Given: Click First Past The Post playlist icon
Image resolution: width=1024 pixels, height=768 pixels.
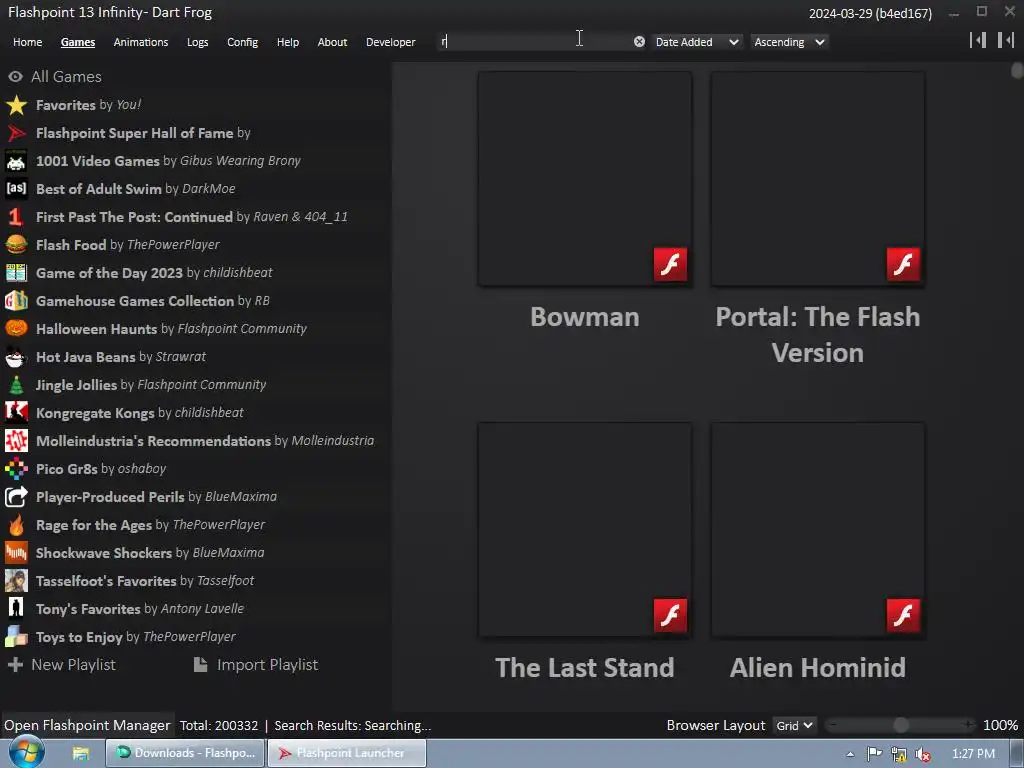Looking at the screenshot, I should (16, 217).
